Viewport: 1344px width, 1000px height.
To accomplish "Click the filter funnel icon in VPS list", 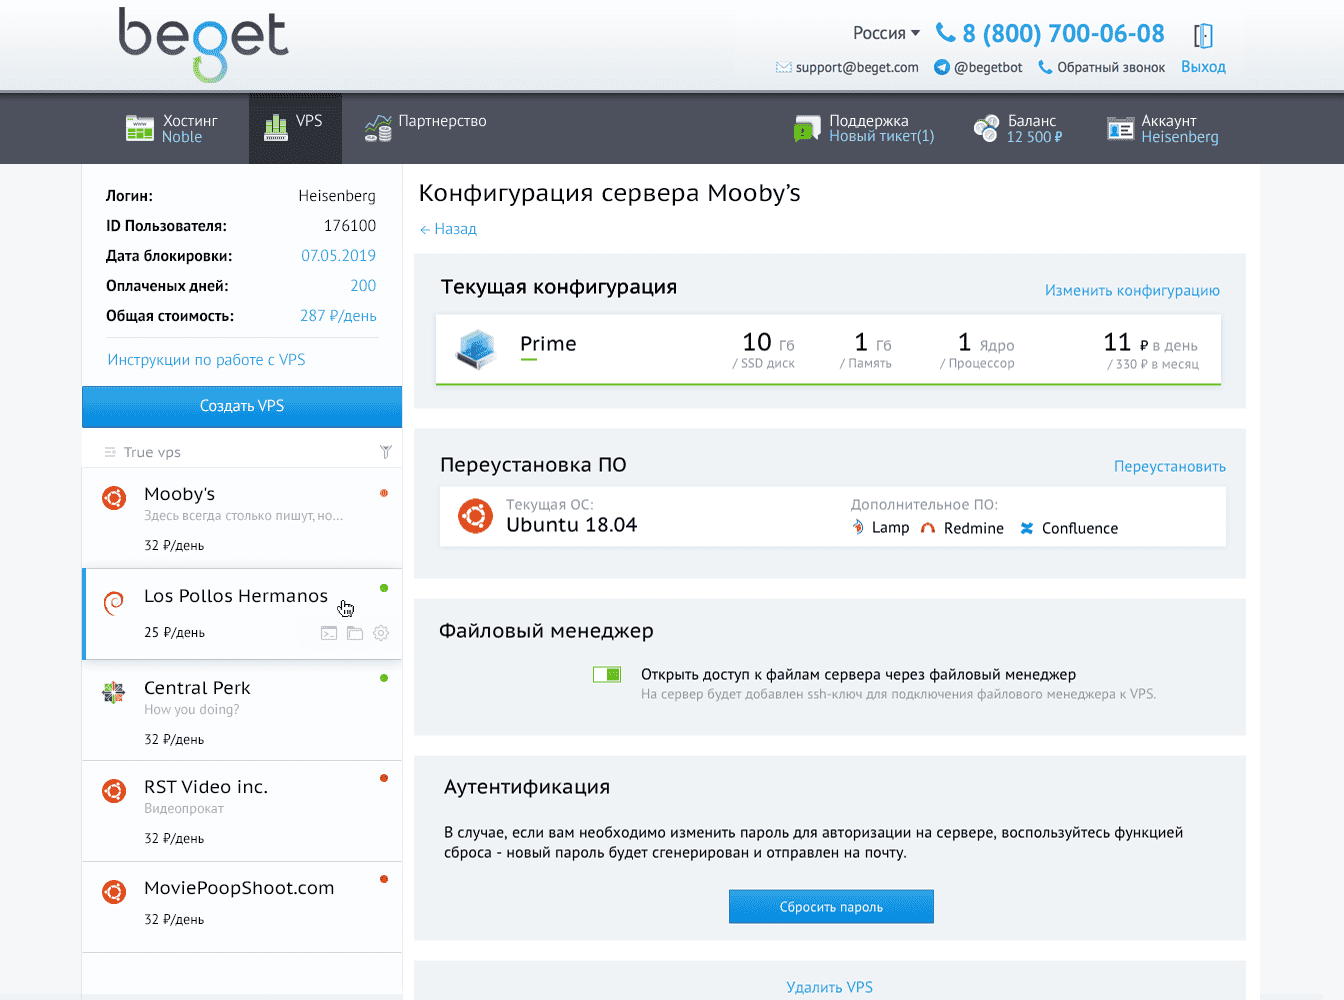I will tap(386, 452).
